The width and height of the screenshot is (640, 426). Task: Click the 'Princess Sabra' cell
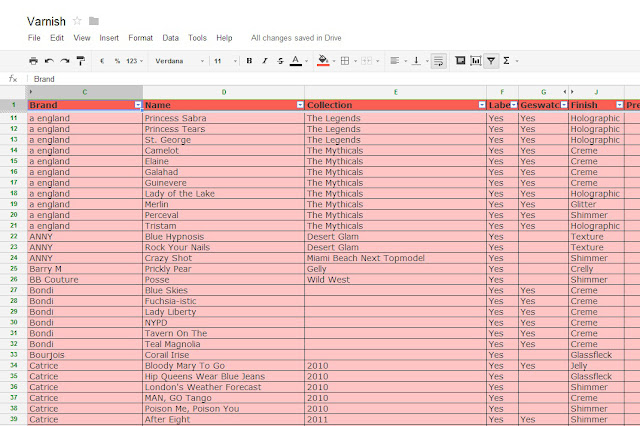(x=224, y=118)
